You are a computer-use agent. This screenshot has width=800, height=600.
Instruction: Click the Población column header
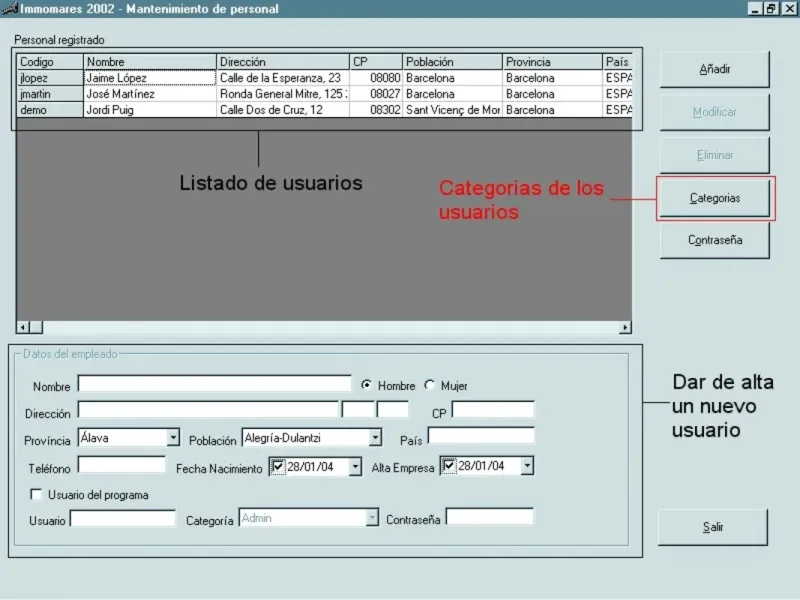453,62
